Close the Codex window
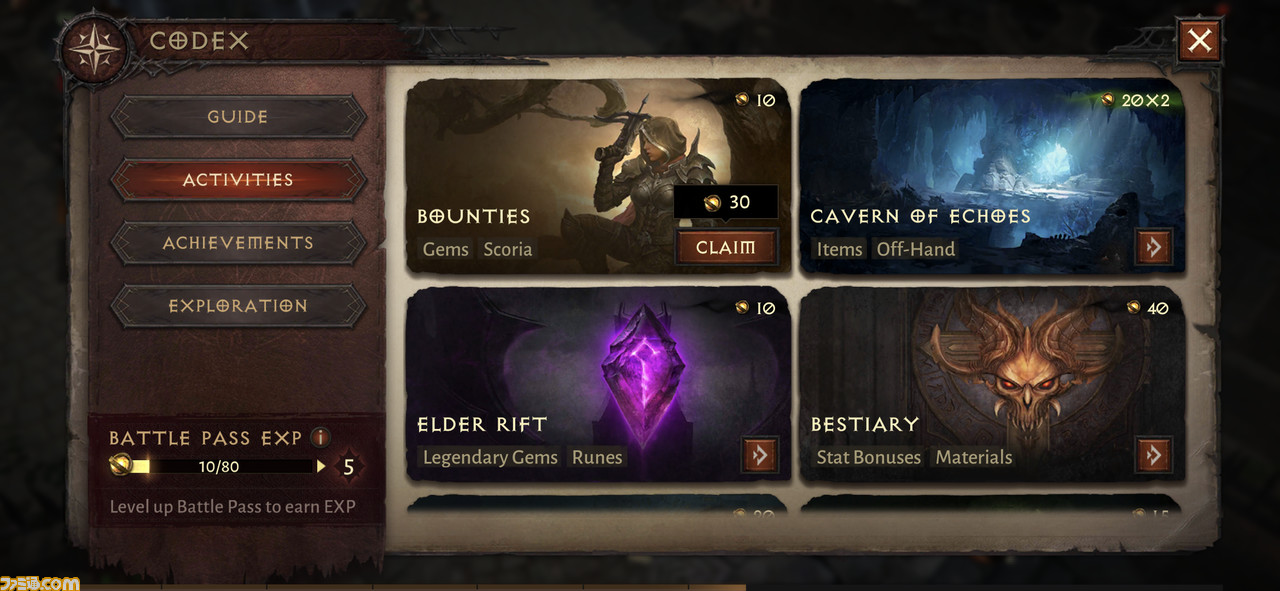 (1199, 41)
